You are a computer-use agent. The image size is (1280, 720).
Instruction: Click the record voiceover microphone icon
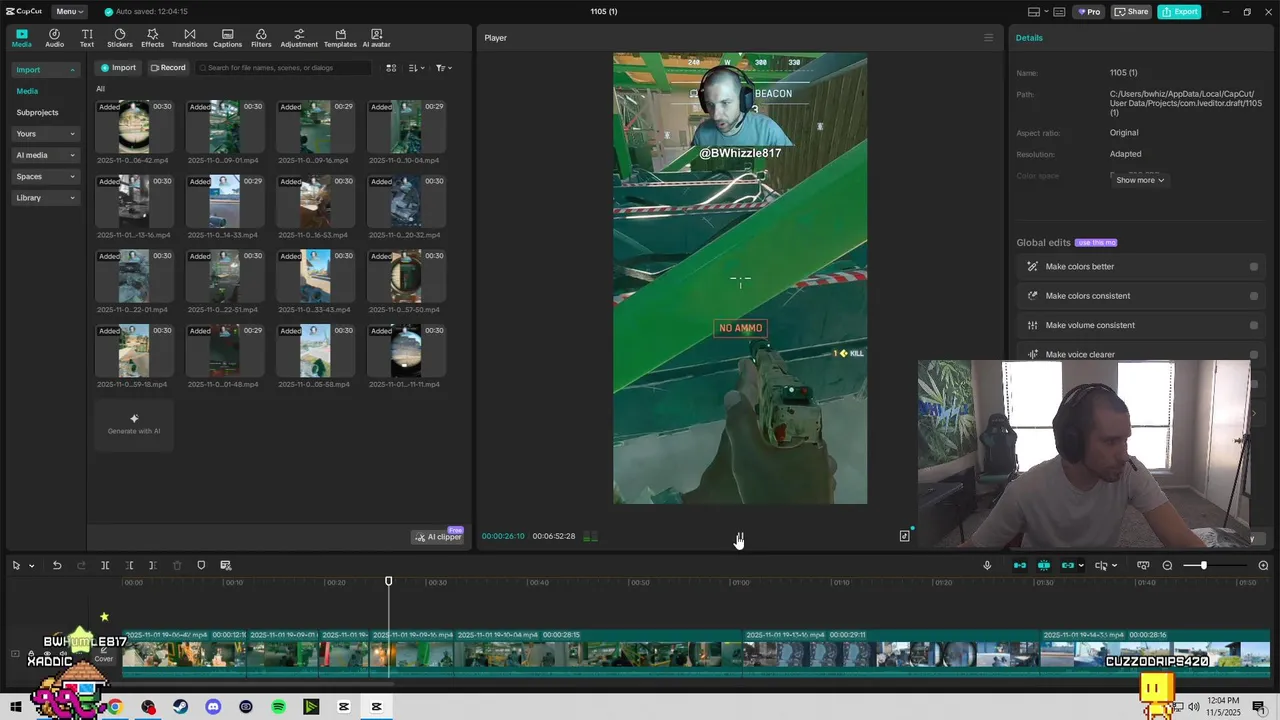(987, 565)
